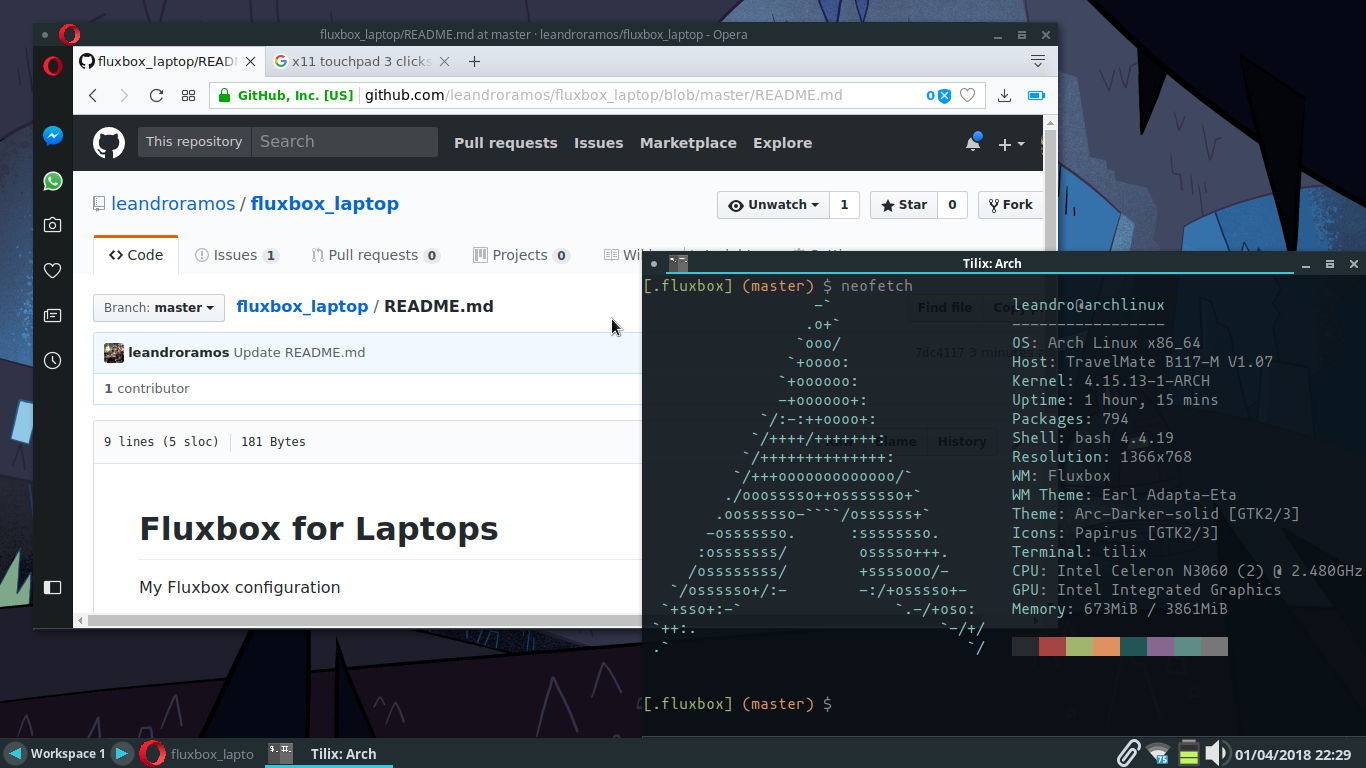The image size is (1366, 768).
Task: Click the Update README.md commit message
Action: click(x=299, y=352)
